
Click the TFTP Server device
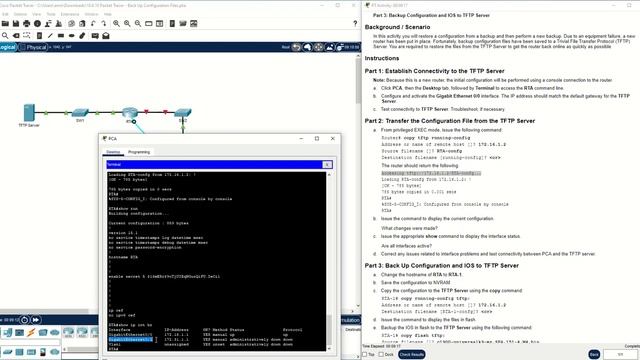(29, 113)
